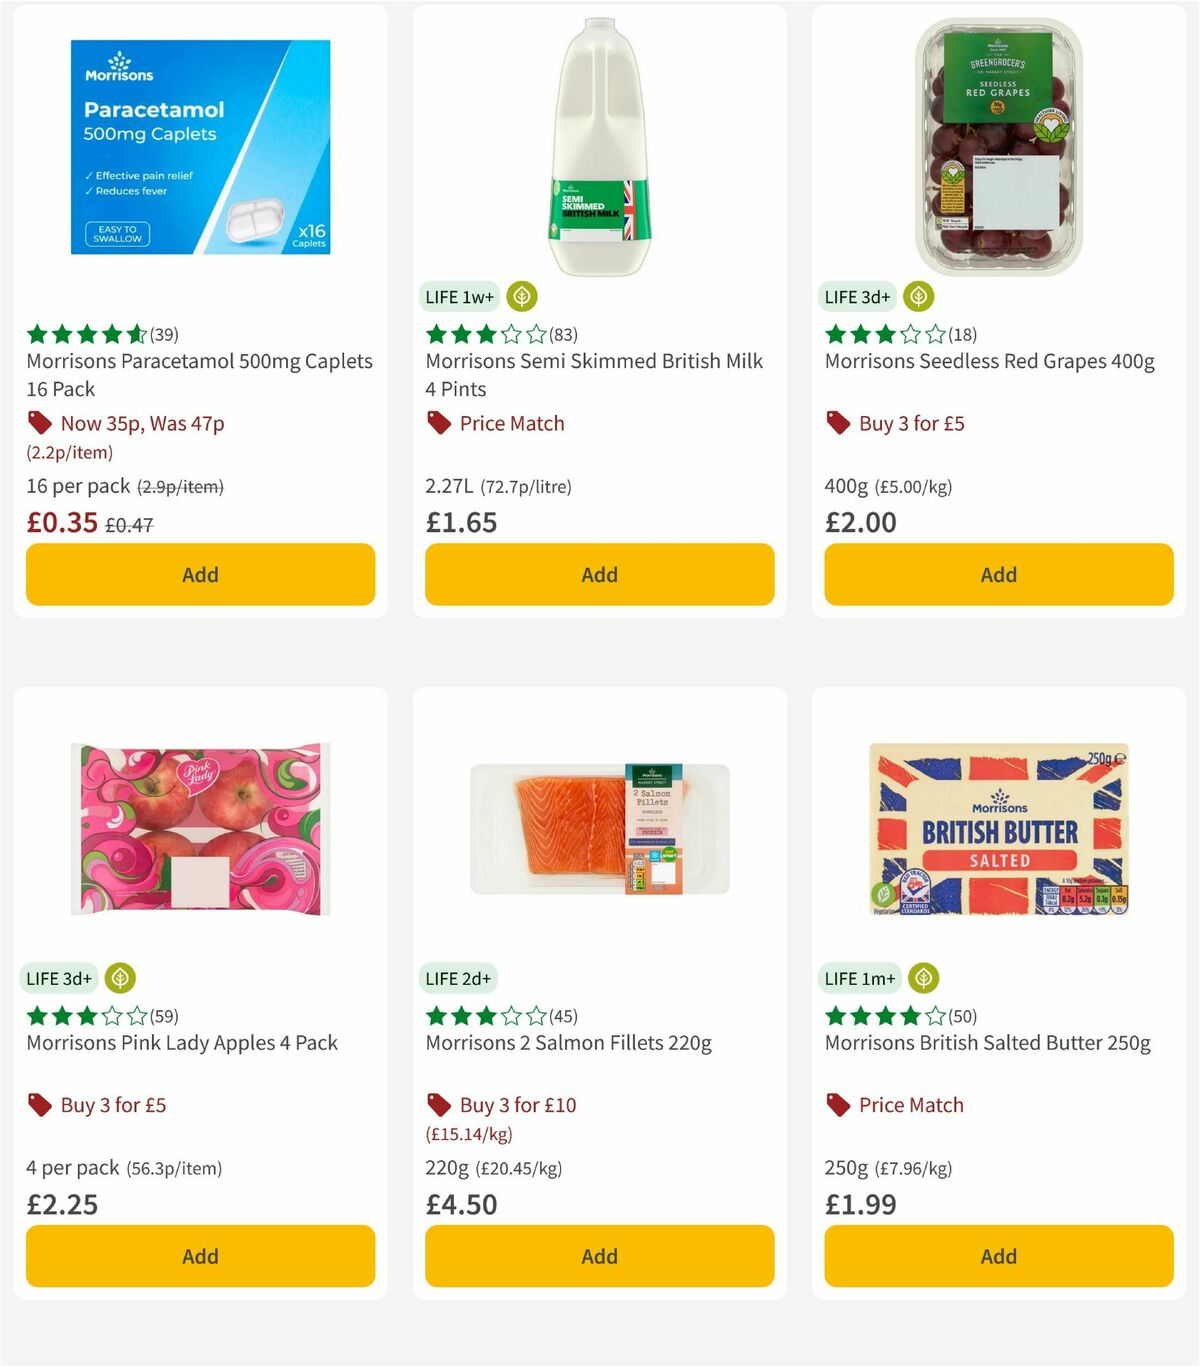Click the Buy 3 for £5 offer on apples
The width and height of the screenshot is (1200, 1366).
(x=113, y=1105)
